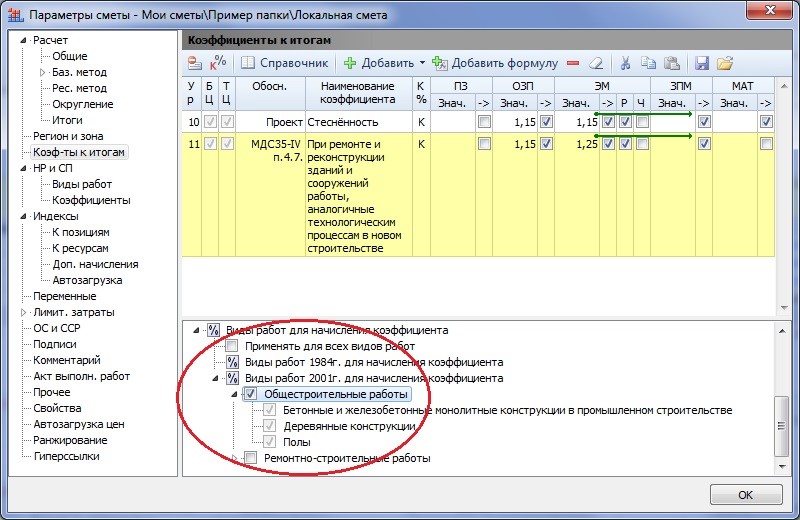Collapse the Индексы tree node
800x520 pixels.
23,216
